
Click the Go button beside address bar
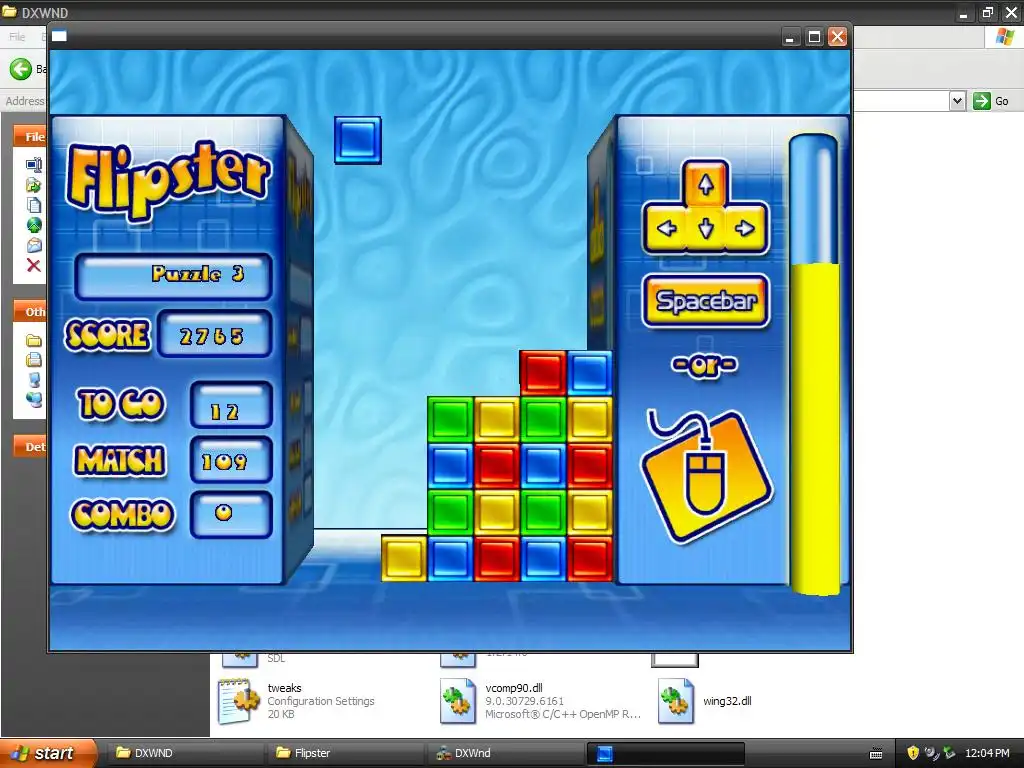click(991, 101)
